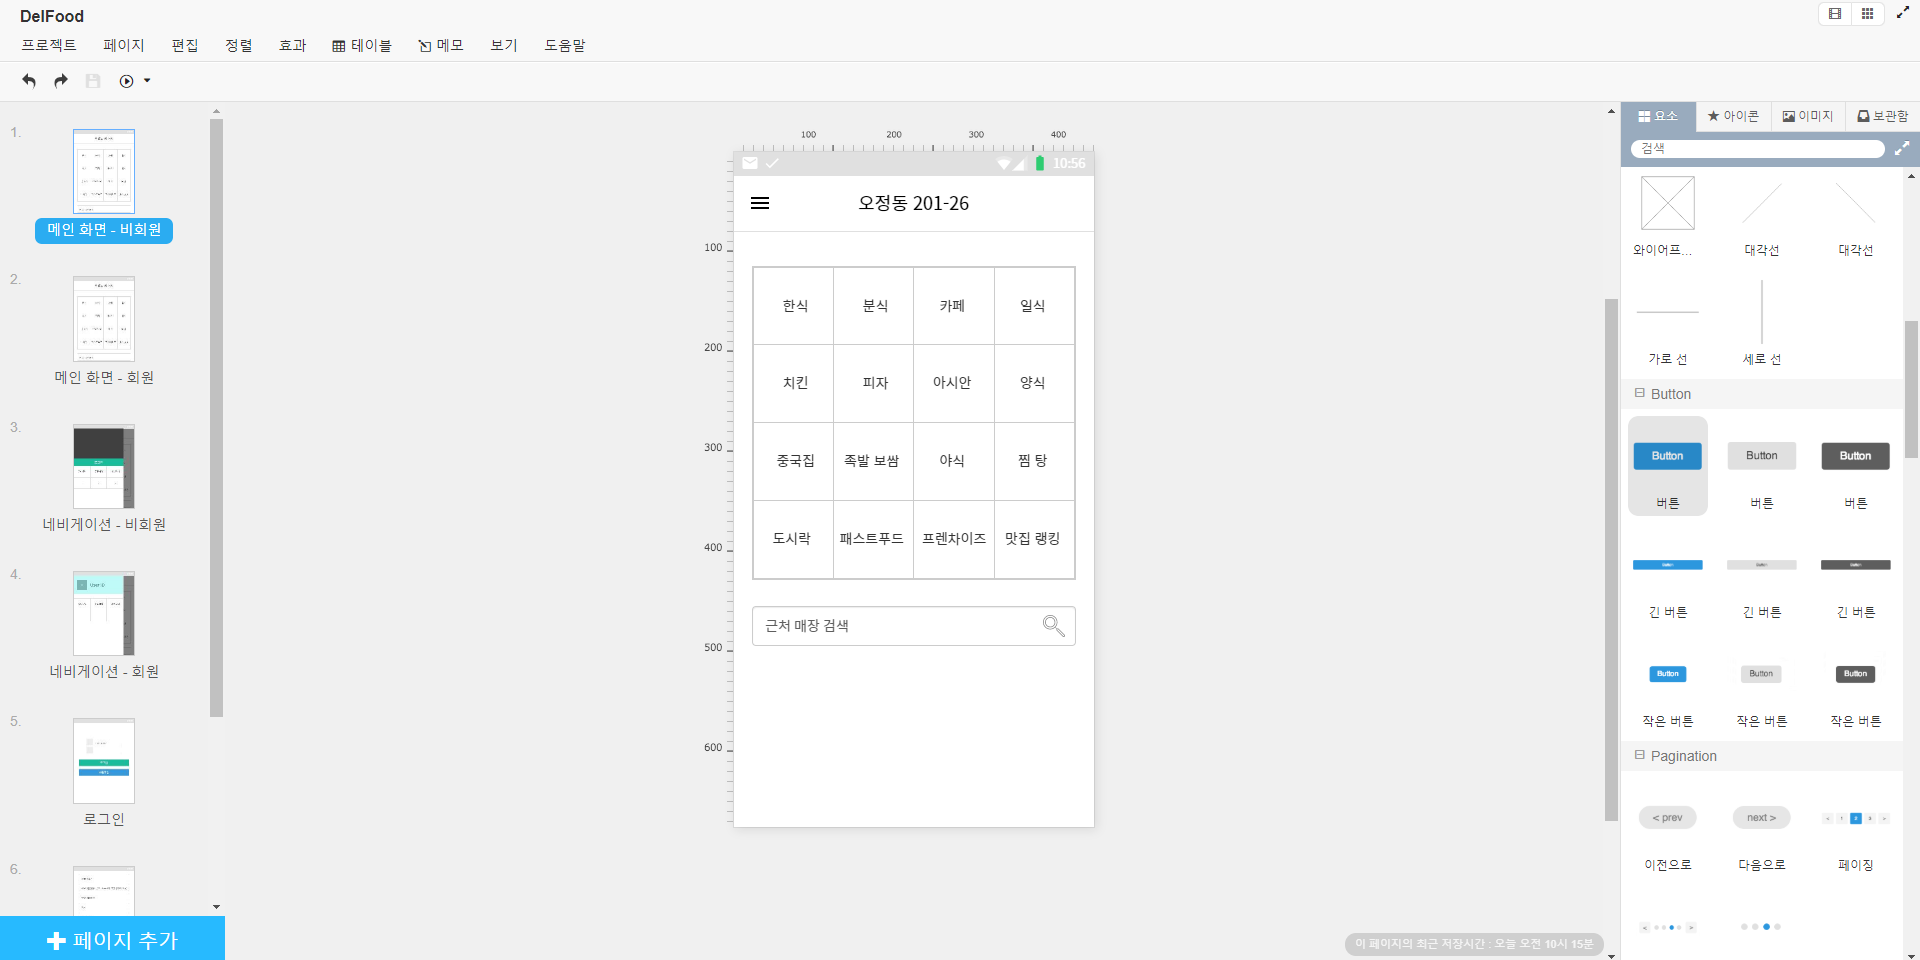Expand the components panel with the arrow icon
Image resolution: width=1920 pixels, height=960 pixels.
1902,148
